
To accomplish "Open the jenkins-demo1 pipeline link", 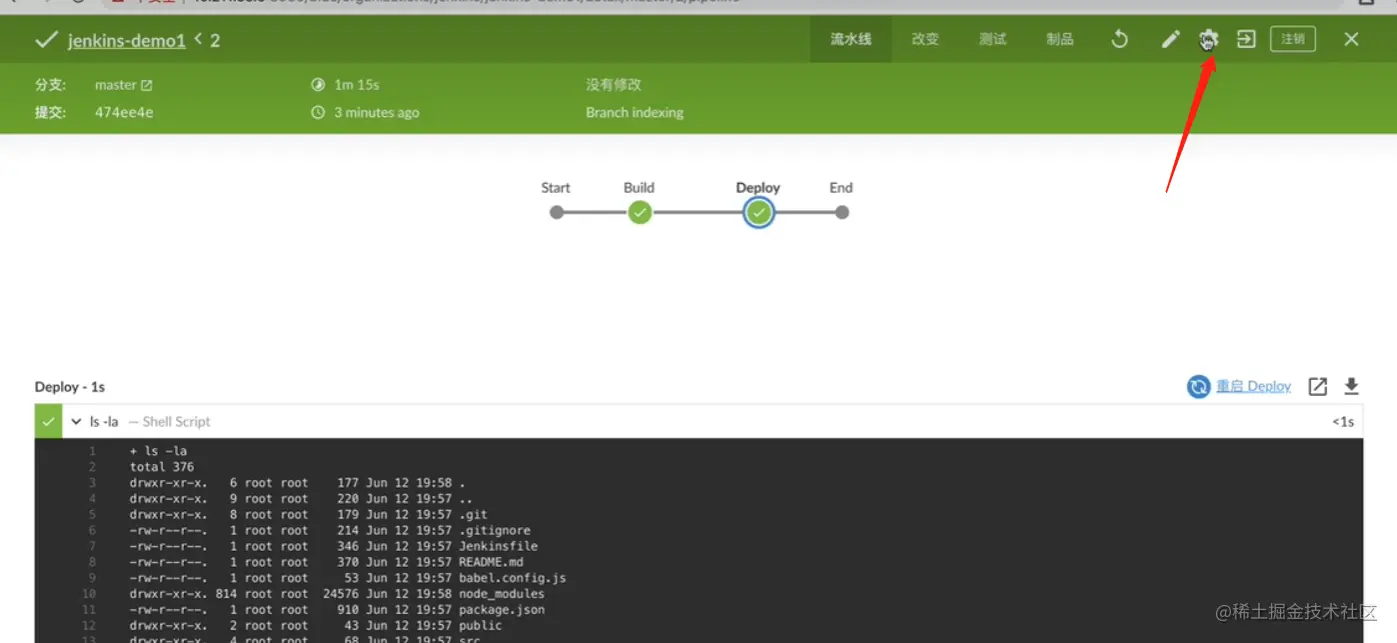I will tap(127, 41).
